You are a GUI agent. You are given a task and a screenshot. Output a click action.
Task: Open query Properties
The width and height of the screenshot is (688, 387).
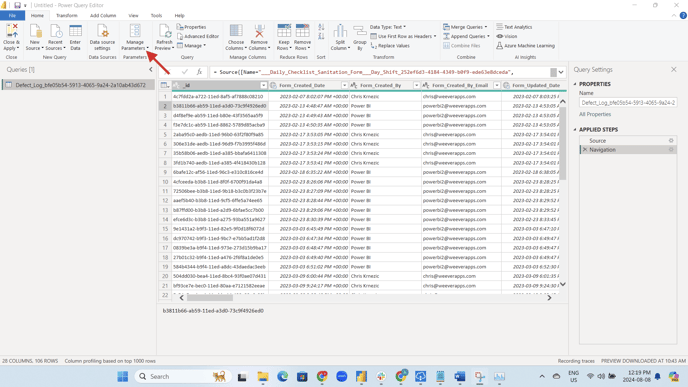tap(191, 27)
